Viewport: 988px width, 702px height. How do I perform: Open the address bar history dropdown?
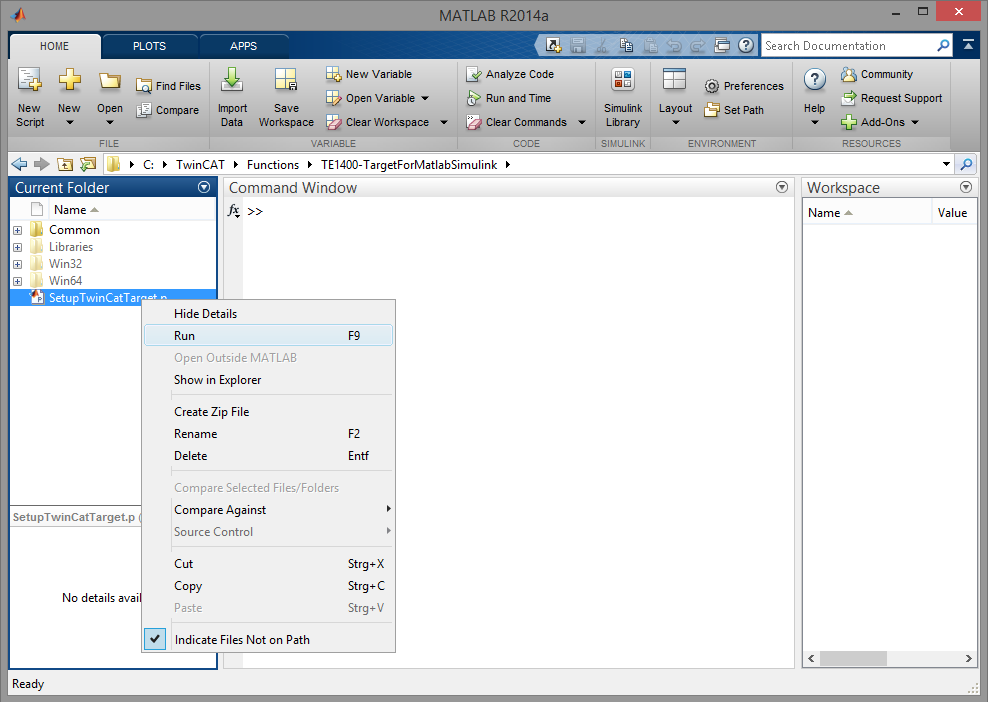click(x=946, y=164)
